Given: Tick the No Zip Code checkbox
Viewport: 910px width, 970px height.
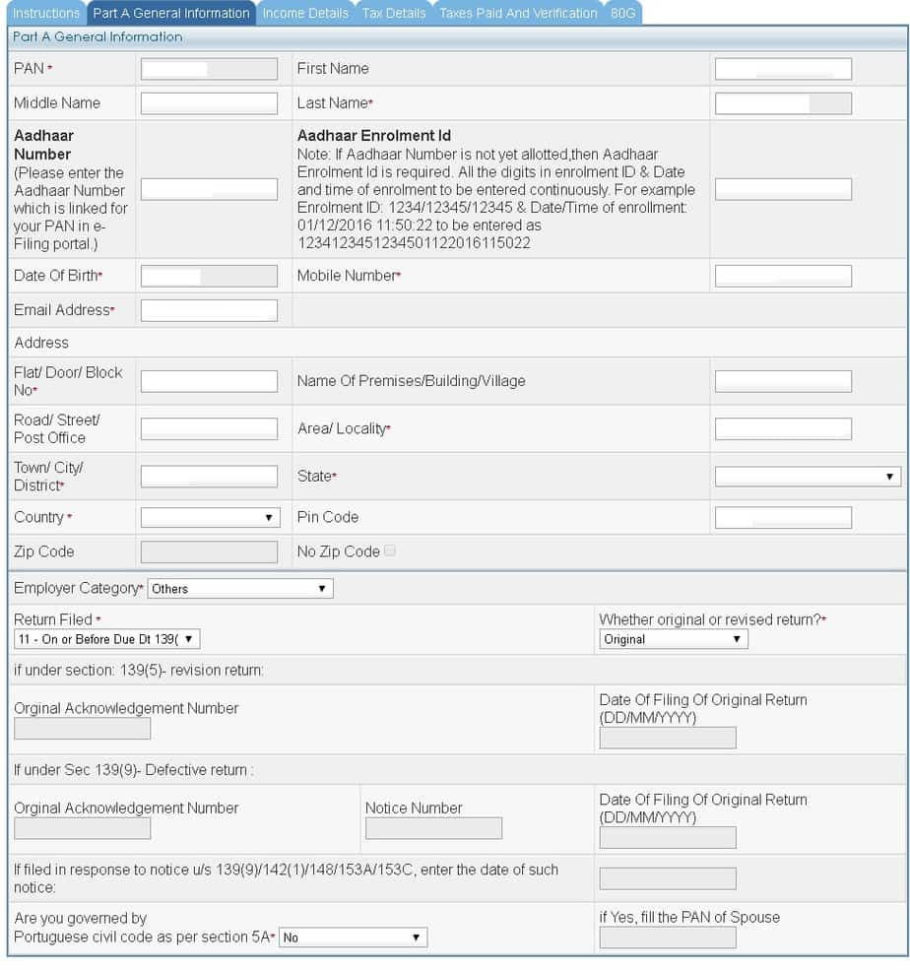Looking at the screenshot, I should click(x=388, y=551).
